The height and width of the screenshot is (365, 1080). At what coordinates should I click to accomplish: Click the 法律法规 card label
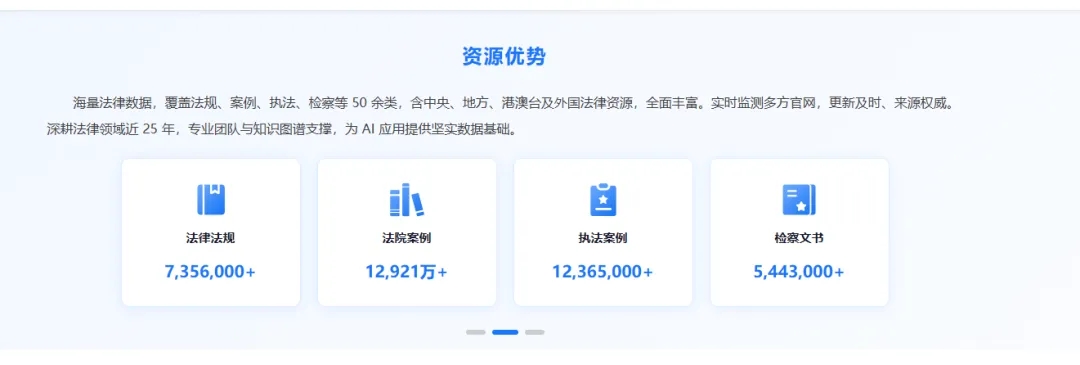click(211, 238)
